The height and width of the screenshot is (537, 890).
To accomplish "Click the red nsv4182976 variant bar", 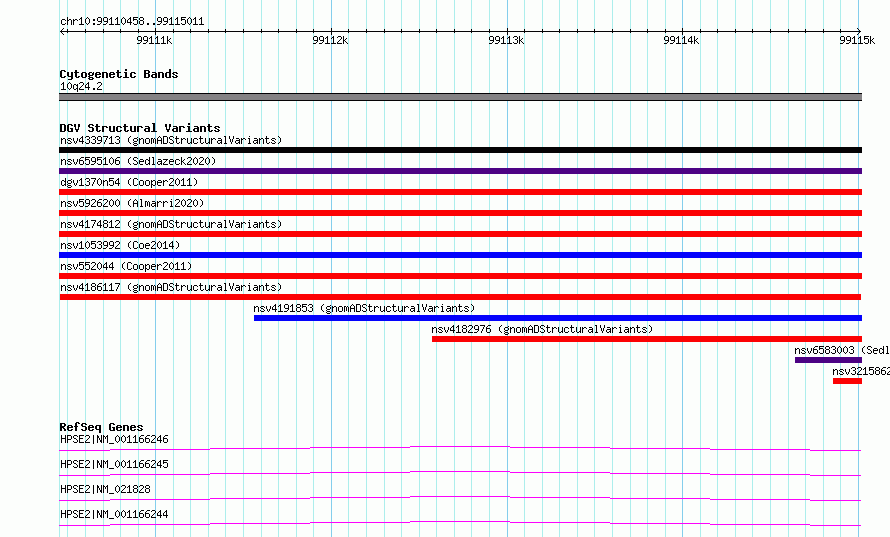I will 647,339.
